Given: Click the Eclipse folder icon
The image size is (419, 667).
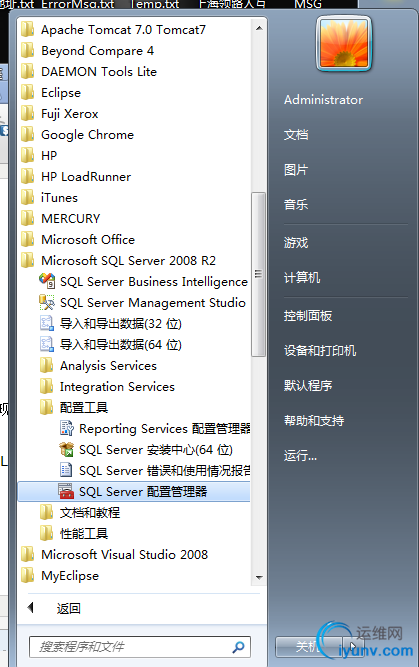Looking at the screenshot, I should coord(28,92).
